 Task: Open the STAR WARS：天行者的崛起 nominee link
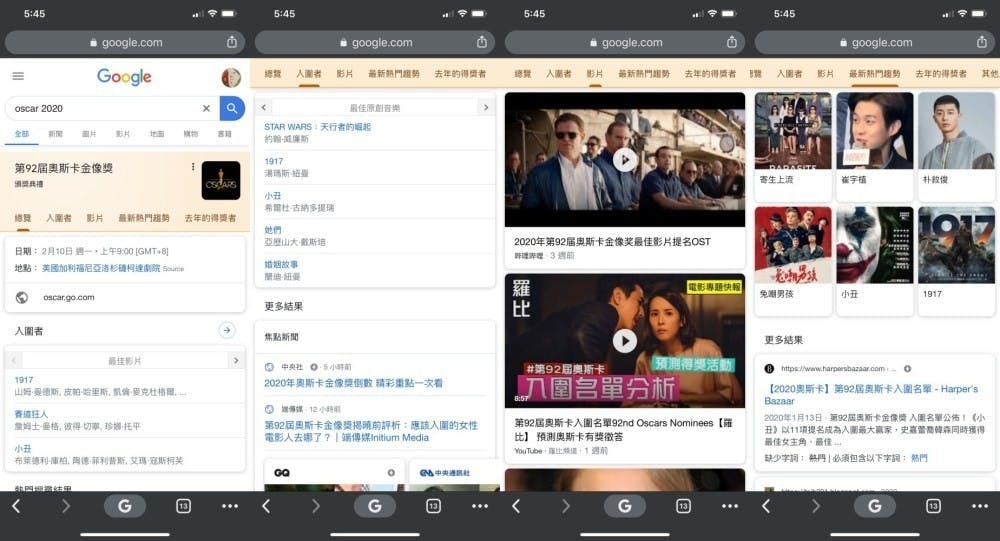click(318, 127)
